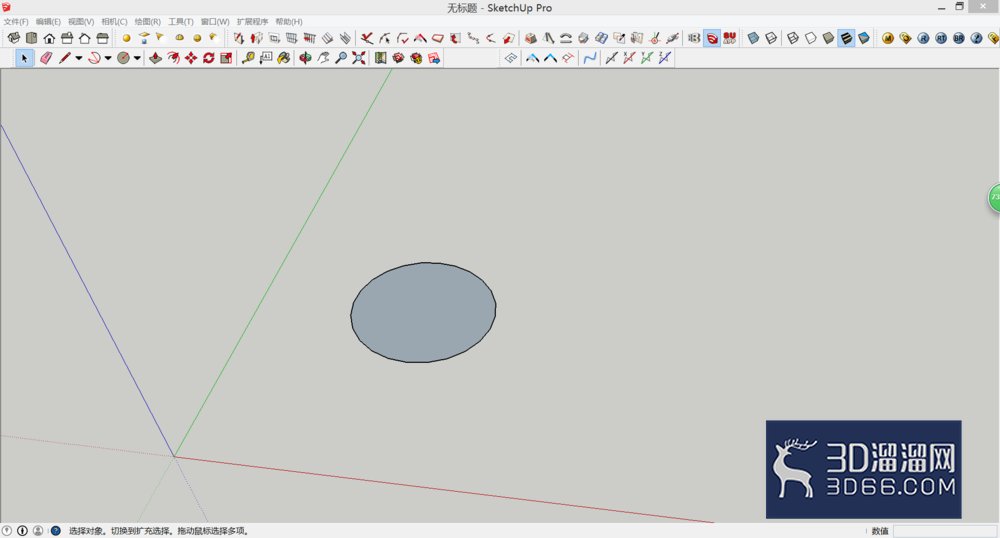Enable Monochrome face style
The width and height of the screenshot is (1000, 538).
pyautogui.click(x=864, y=38)
